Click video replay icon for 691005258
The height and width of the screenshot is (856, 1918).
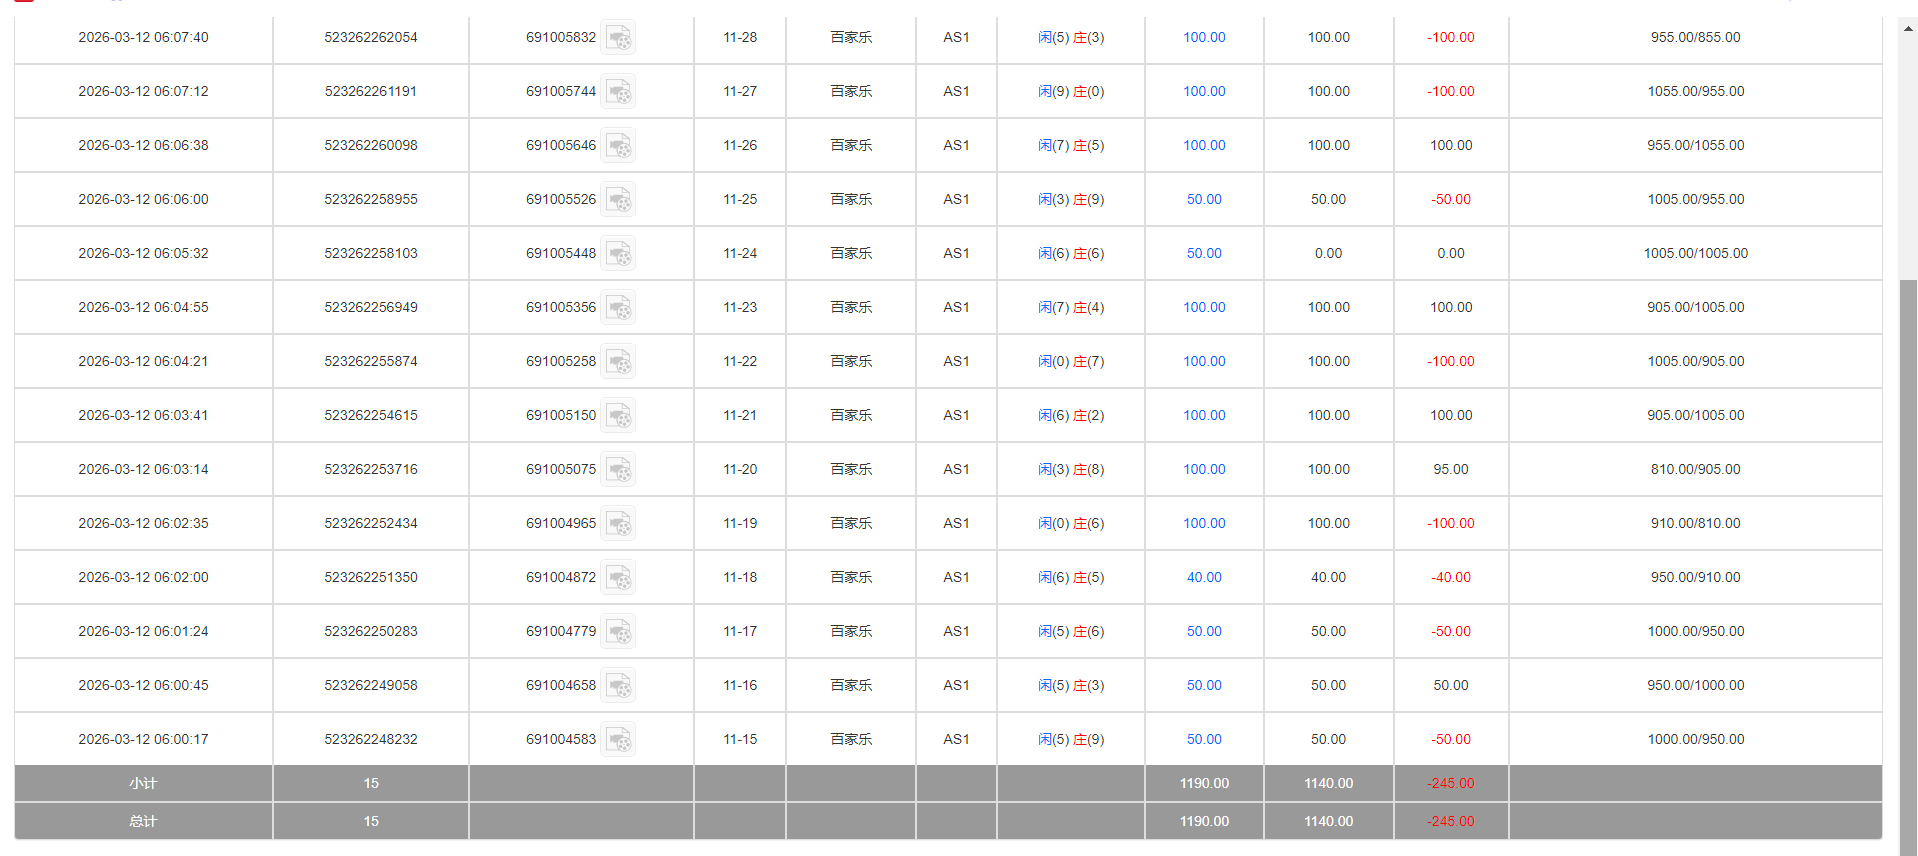click(x=618, y=362)
